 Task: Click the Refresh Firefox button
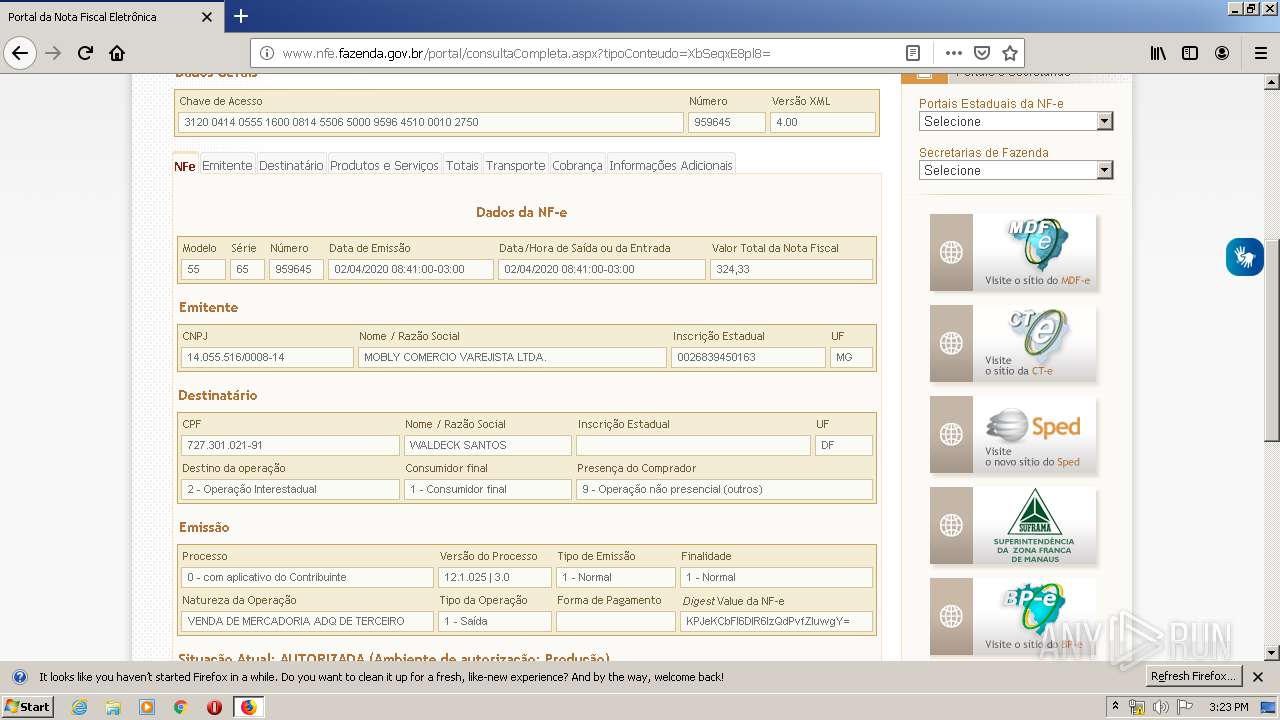click(1194, 677)
